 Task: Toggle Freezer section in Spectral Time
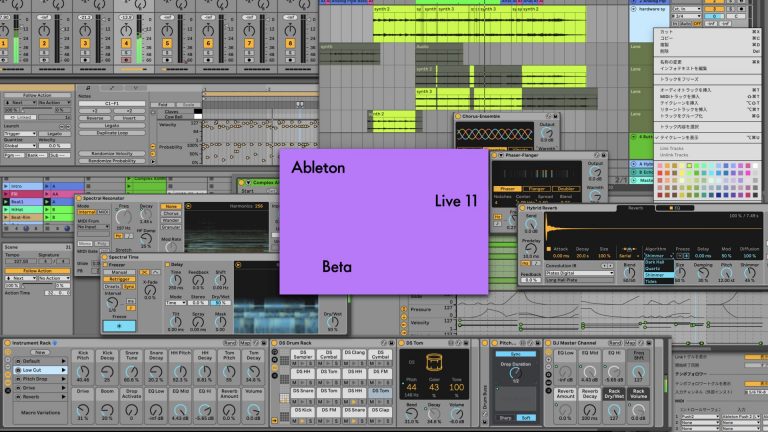[105, 264]
